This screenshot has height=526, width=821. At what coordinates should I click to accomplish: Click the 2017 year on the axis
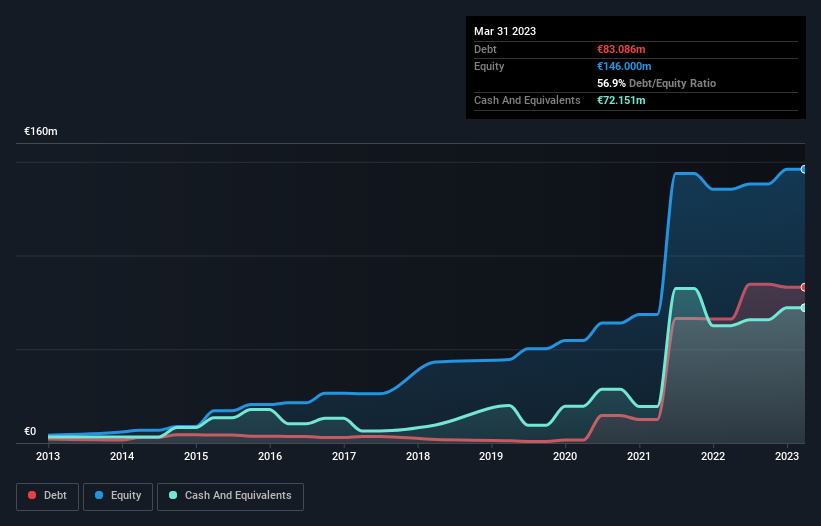point(344,457)
